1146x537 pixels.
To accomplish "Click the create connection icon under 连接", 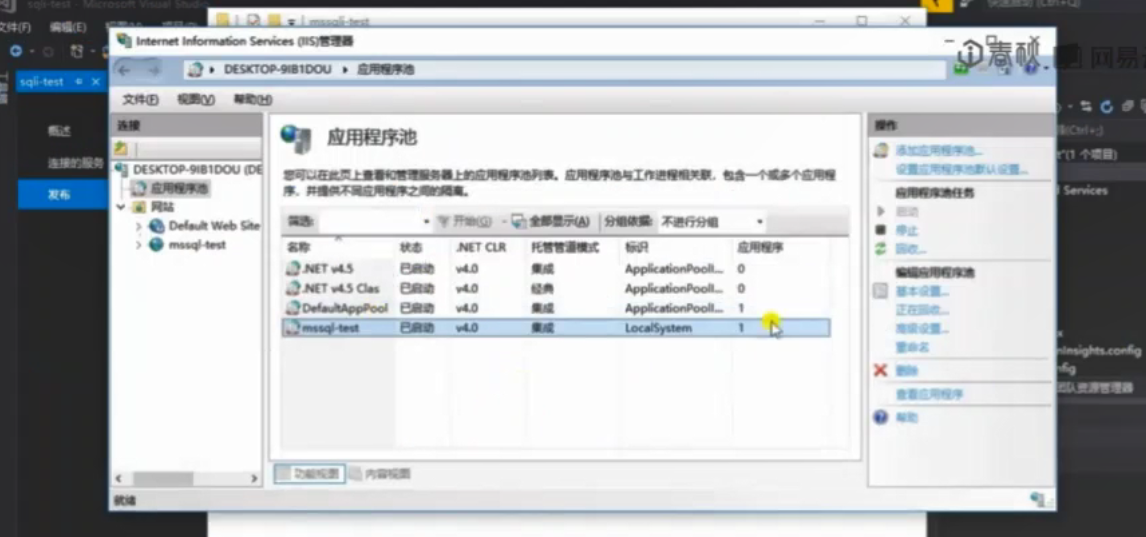I will click(121, 149).
